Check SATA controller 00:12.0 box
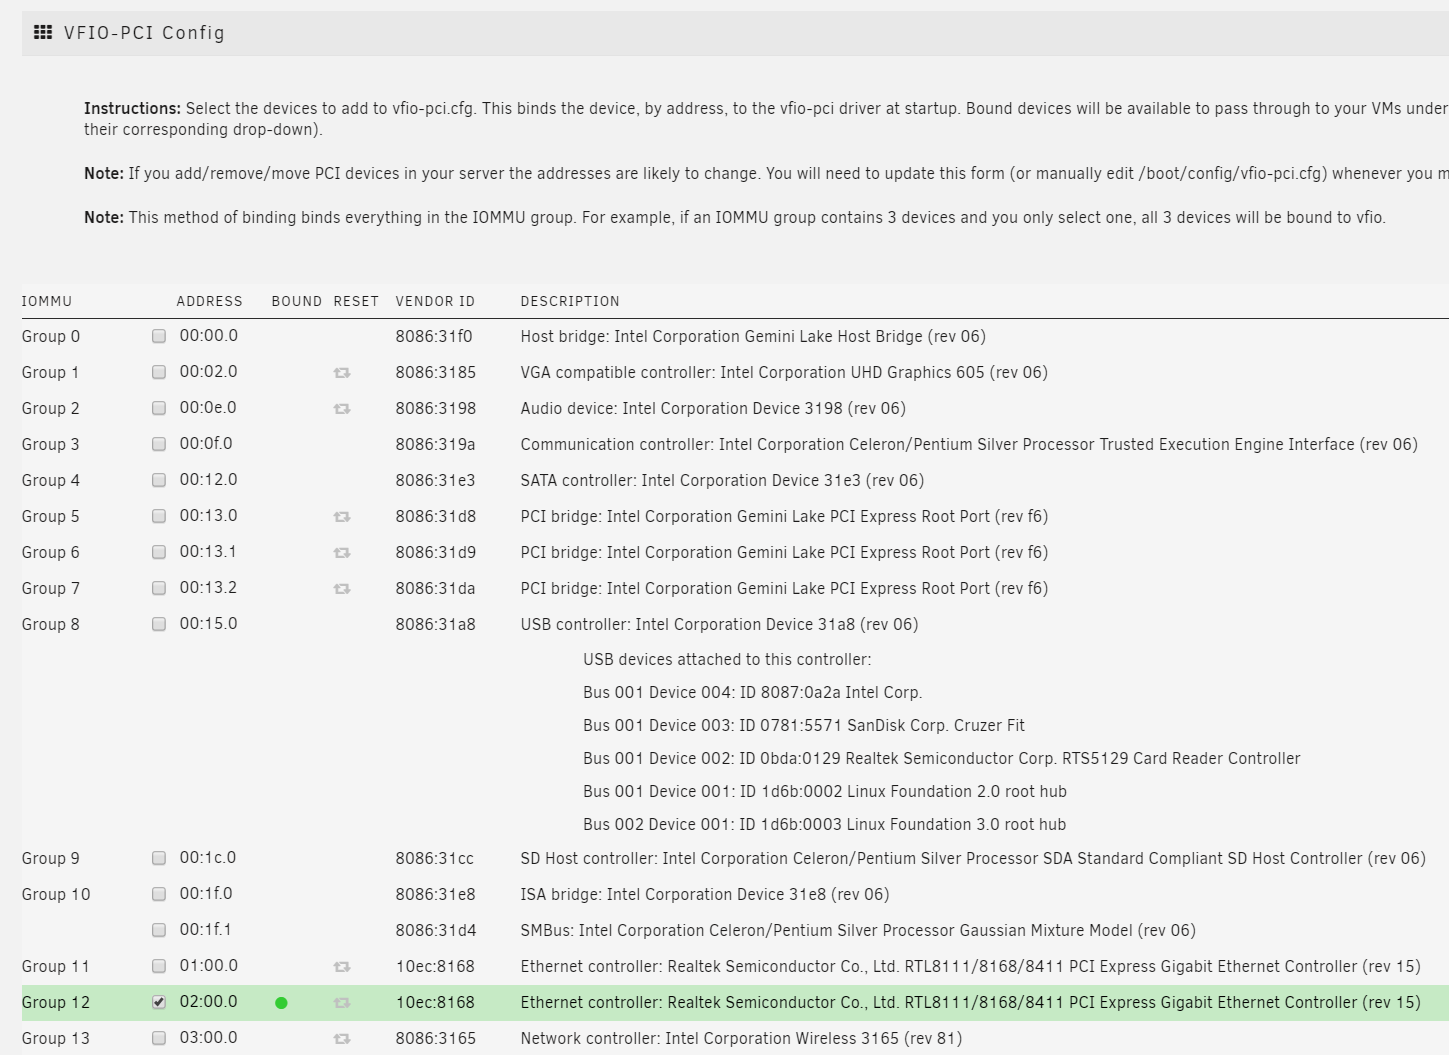Screen dimensions: 1449x1055 (x=159, y=480)
